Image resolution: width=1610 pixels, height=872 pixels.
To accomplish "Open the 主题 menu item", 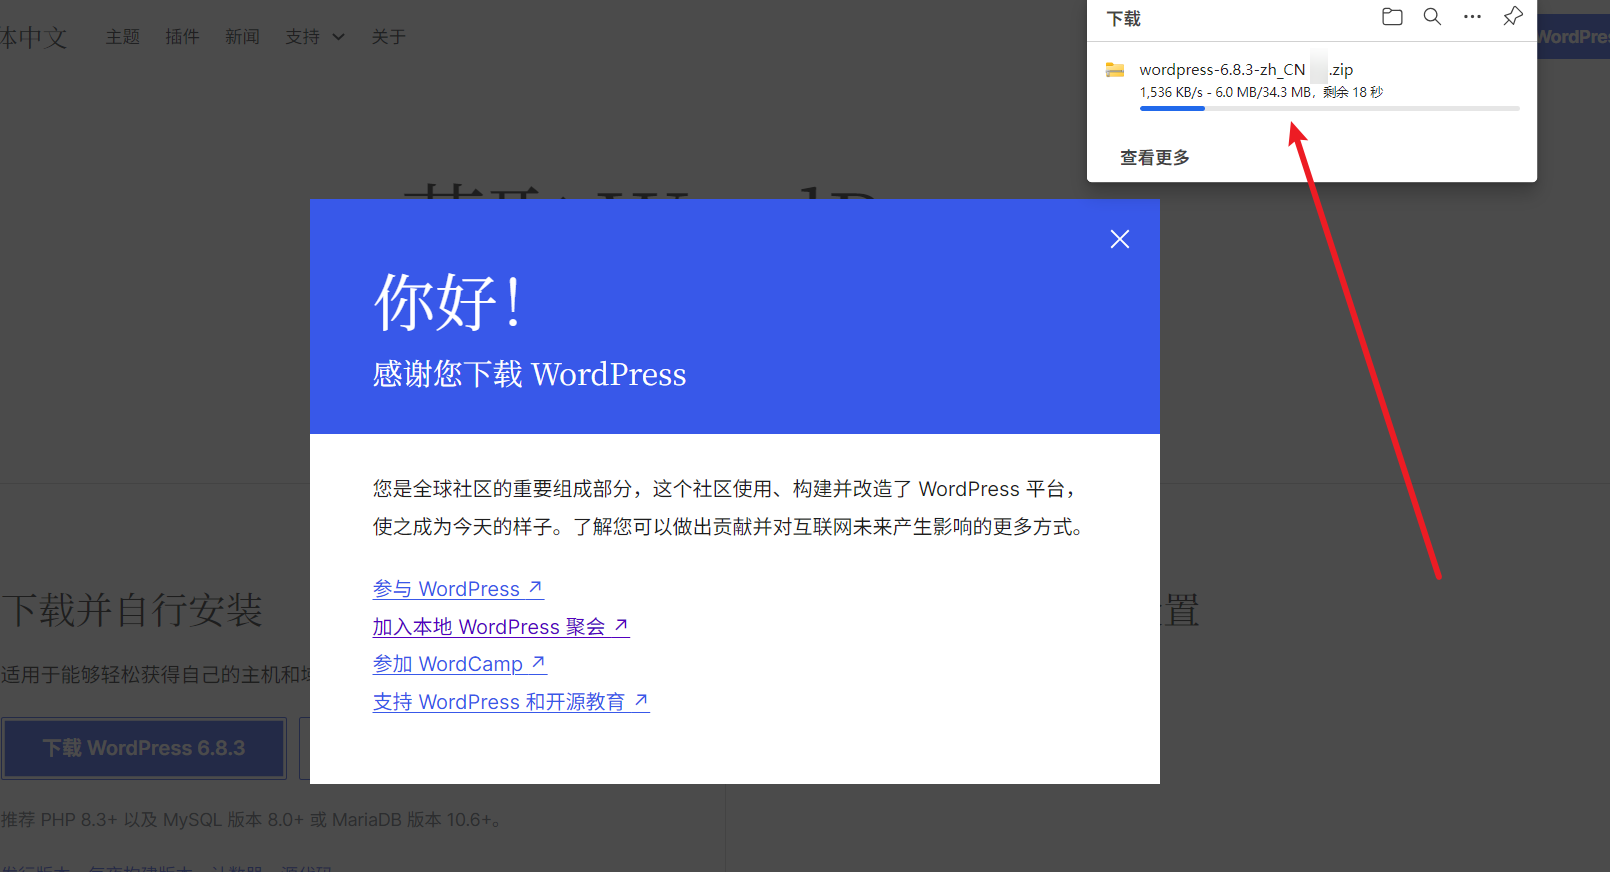I will click(x=123, y=37).
